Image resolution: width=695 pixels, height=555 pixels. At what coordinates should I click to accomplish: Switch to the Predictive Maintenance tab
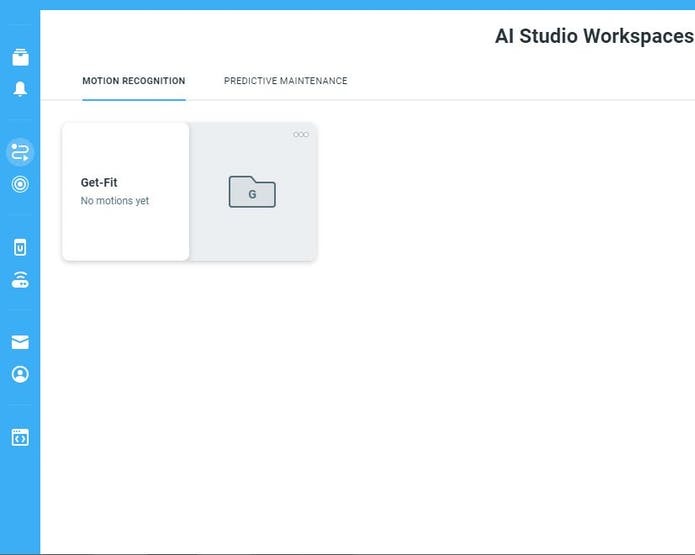pyautogui.click(x=285, y=81)
